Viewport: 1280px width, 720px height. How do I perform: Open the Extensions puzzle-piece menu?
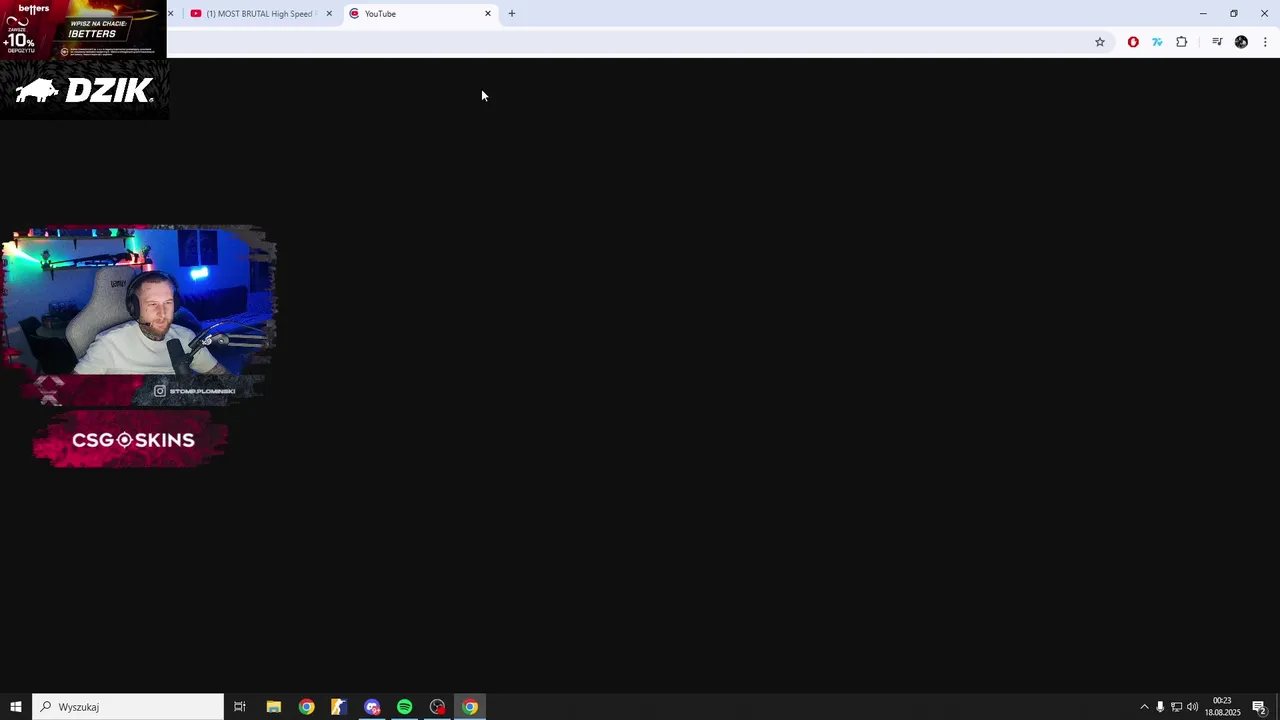pos(1182,42)
